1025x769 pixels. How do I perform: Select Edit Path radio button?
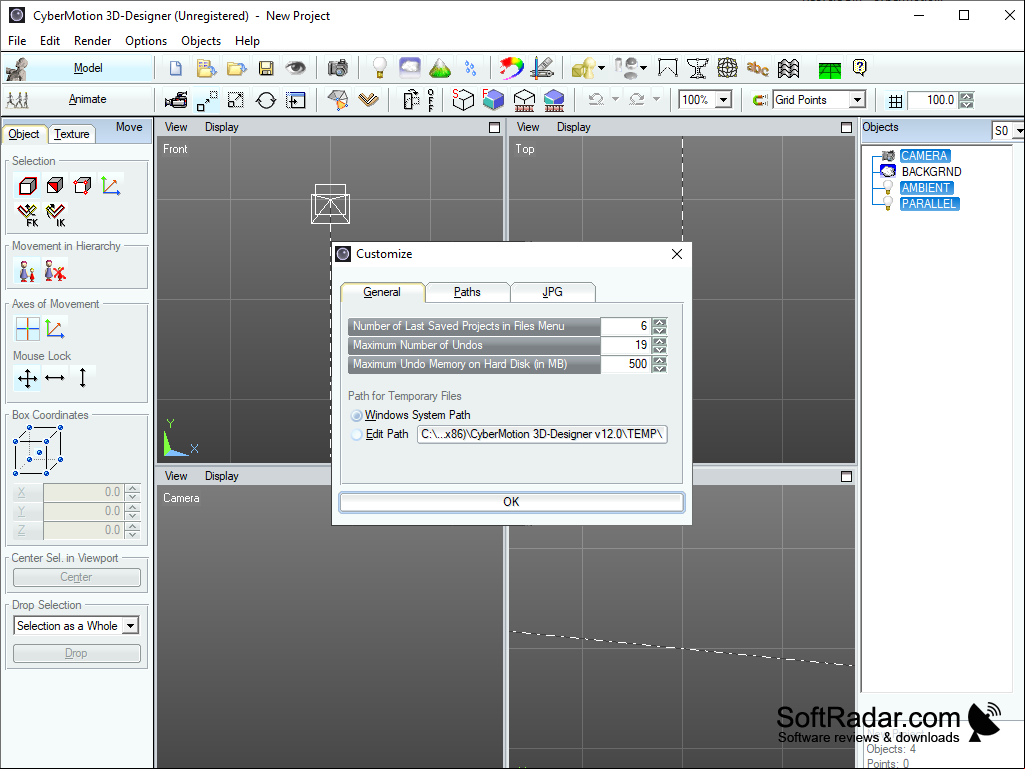356,435
